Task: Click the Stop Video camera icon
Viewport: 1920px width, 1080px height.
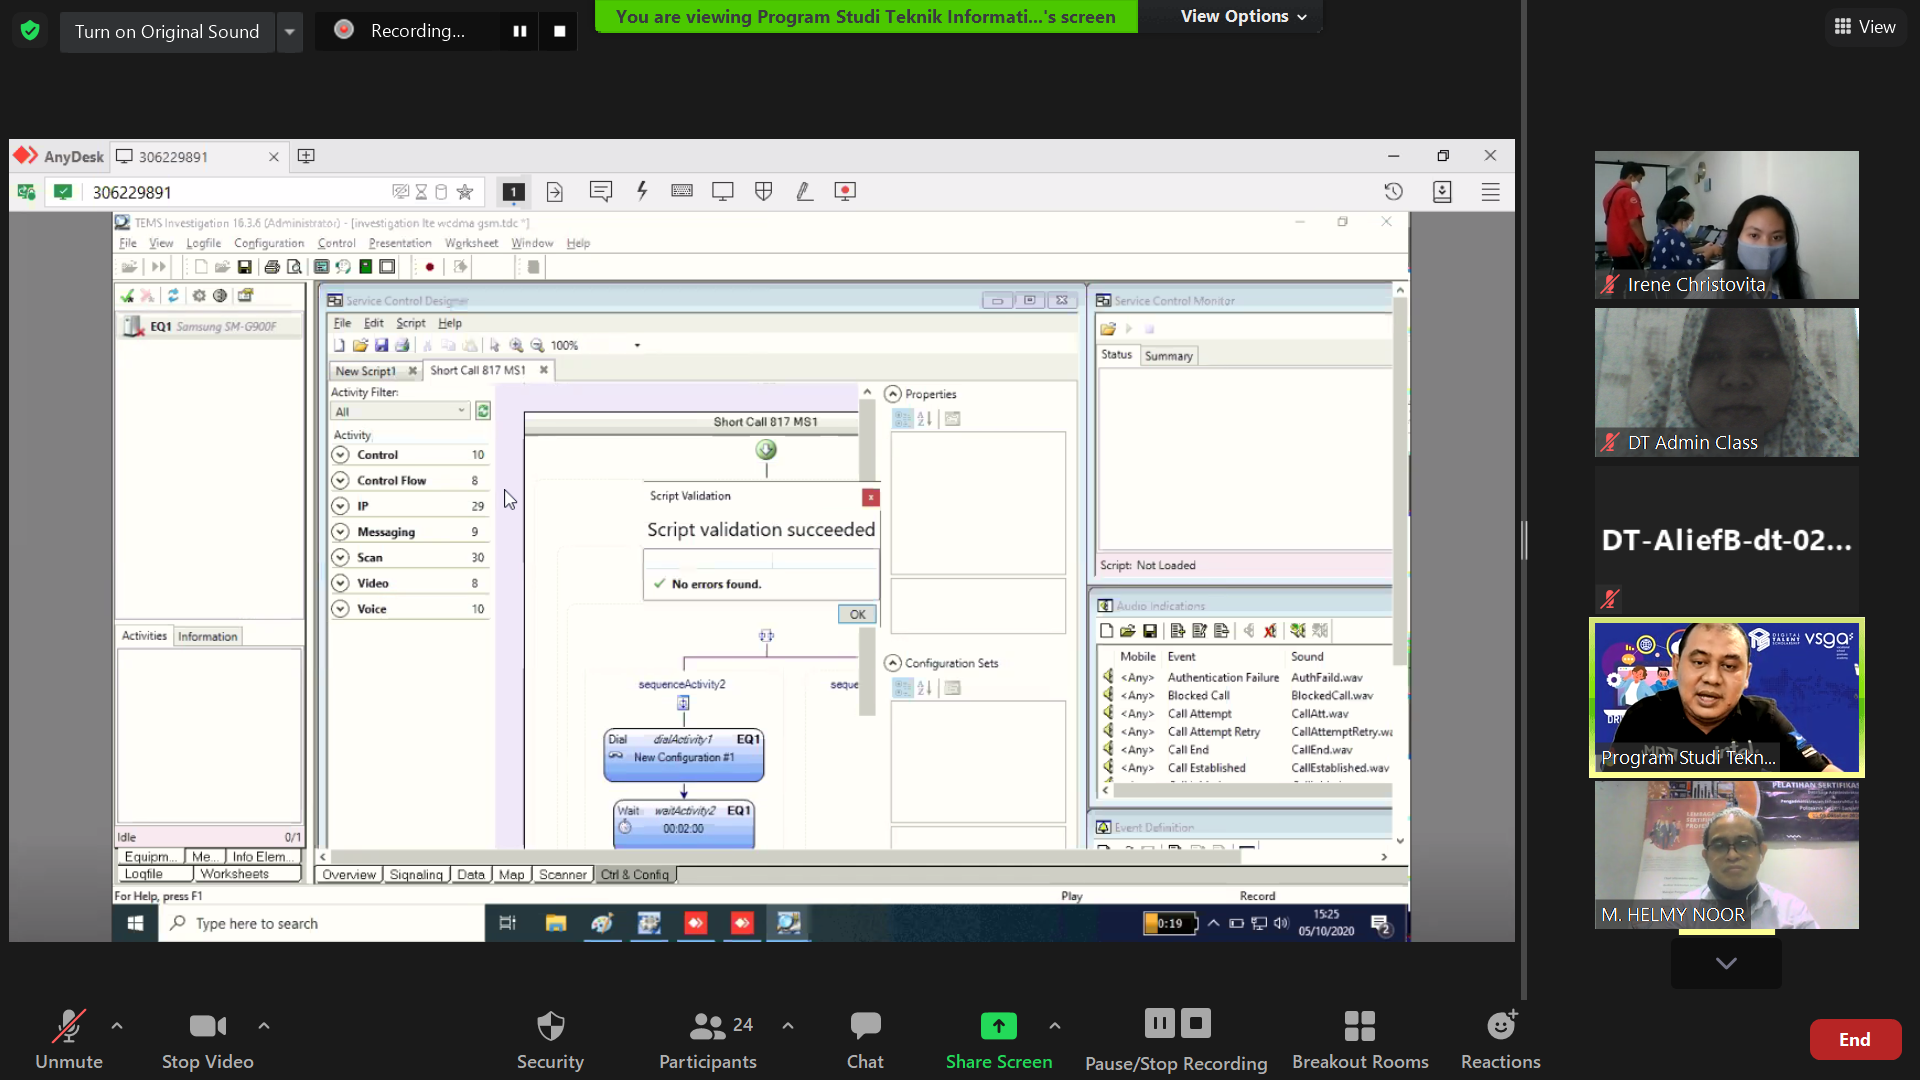Action: pyautogui.click(x=207, y=1027)
